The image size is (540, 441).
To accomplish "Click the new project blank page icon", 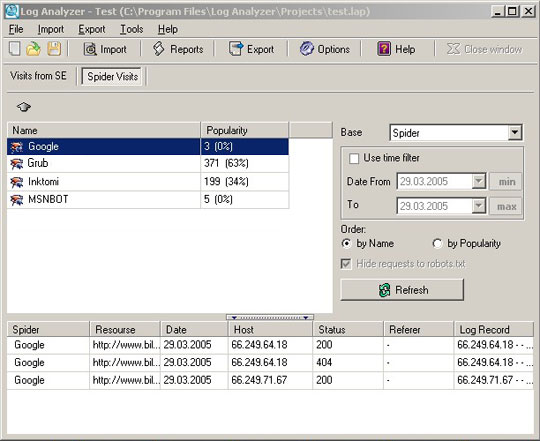I will click(14, 49).
